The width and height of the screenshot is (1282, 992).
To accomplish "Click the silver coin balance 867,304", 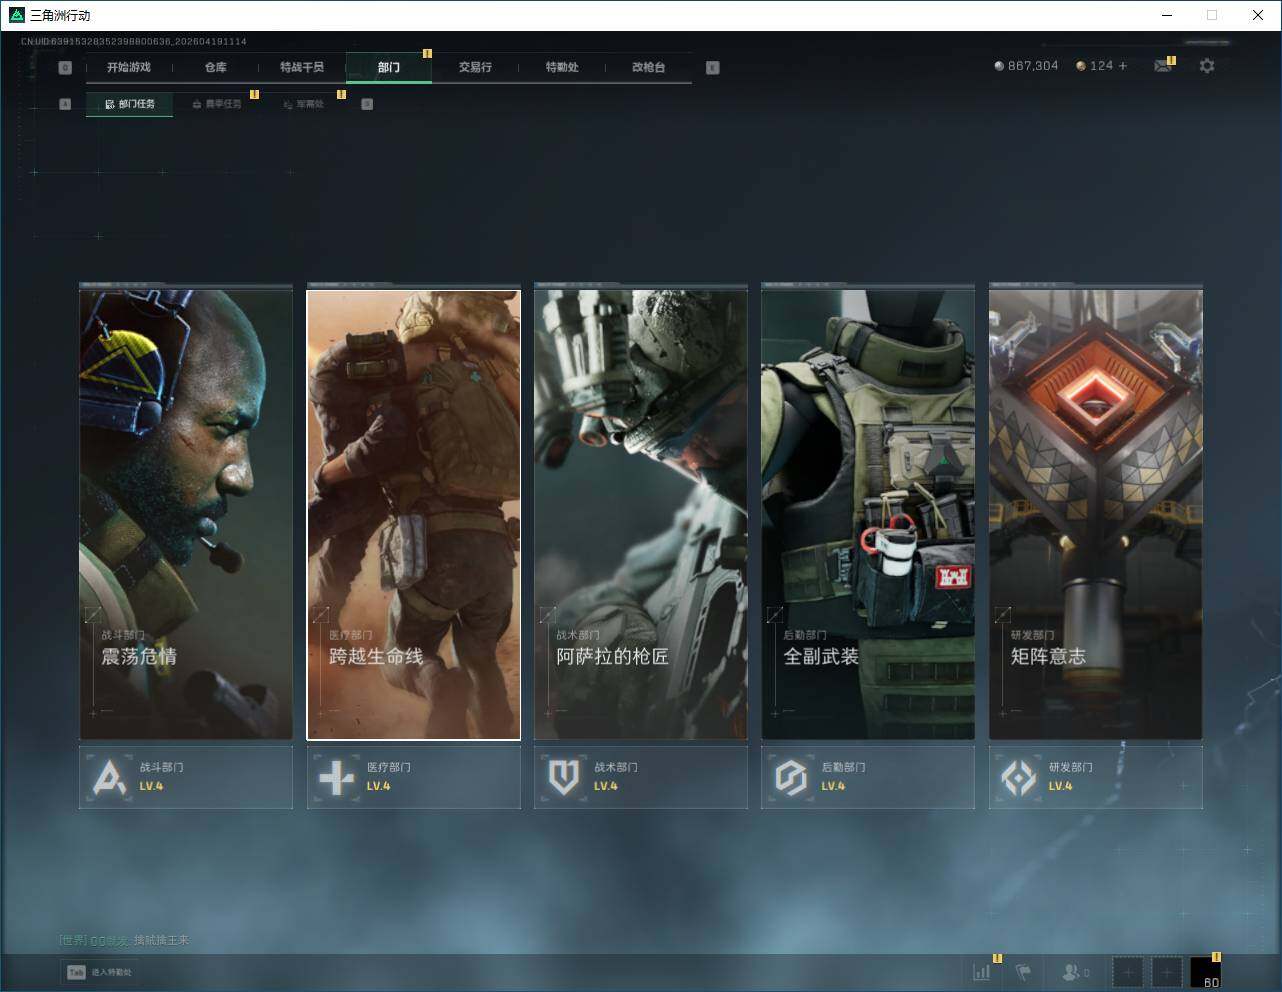I will (1026, 66).
